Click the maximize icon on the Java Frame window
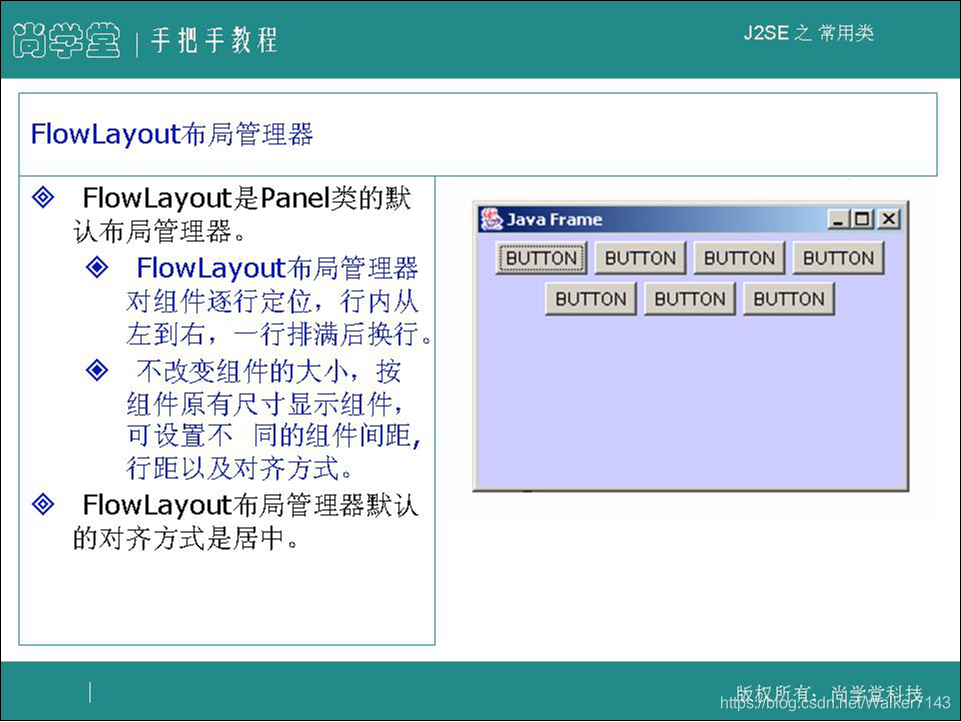 click(862, 218)
